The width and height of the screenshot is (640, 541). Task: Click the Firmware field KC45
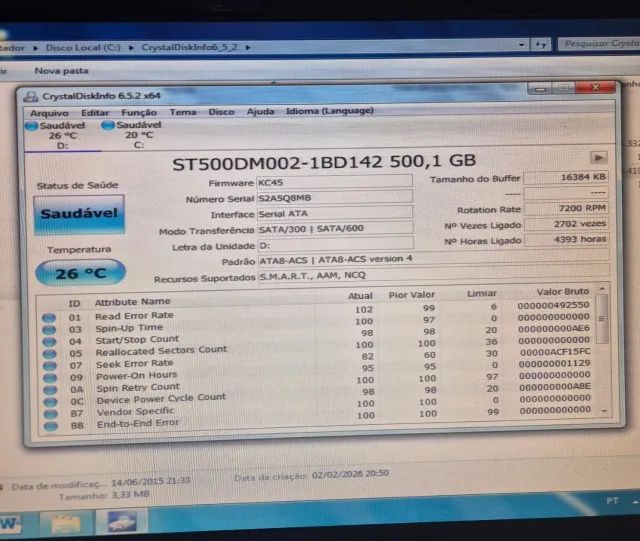(x=334, y=182)
